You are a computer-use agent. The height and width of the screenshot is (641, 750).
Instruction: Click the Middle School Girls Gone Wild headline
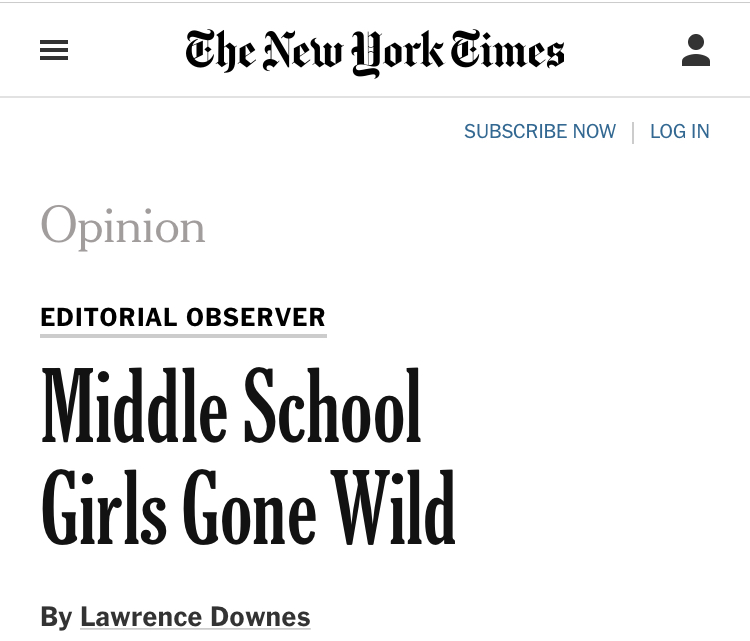point(247,456)
